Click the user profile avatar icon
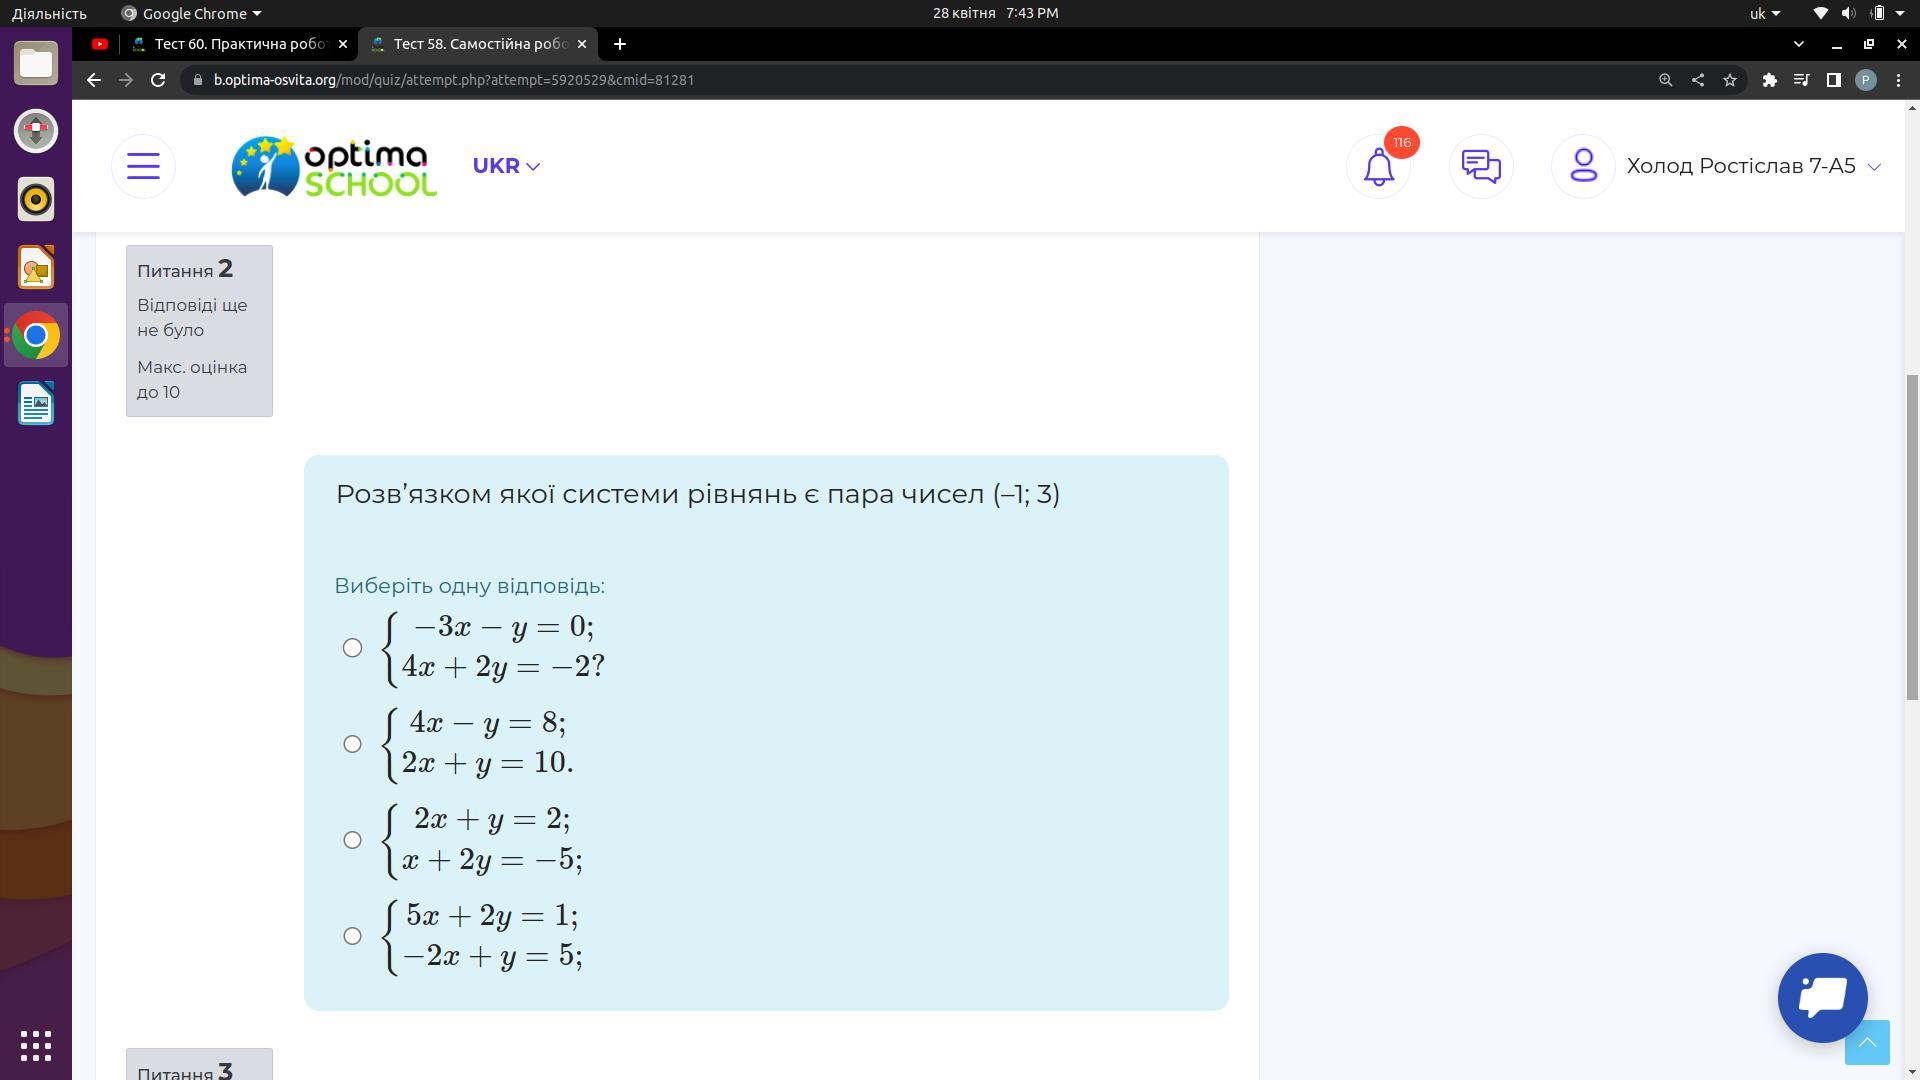This screenshot has height=1080, width=1920. (x=1583, y=166)
